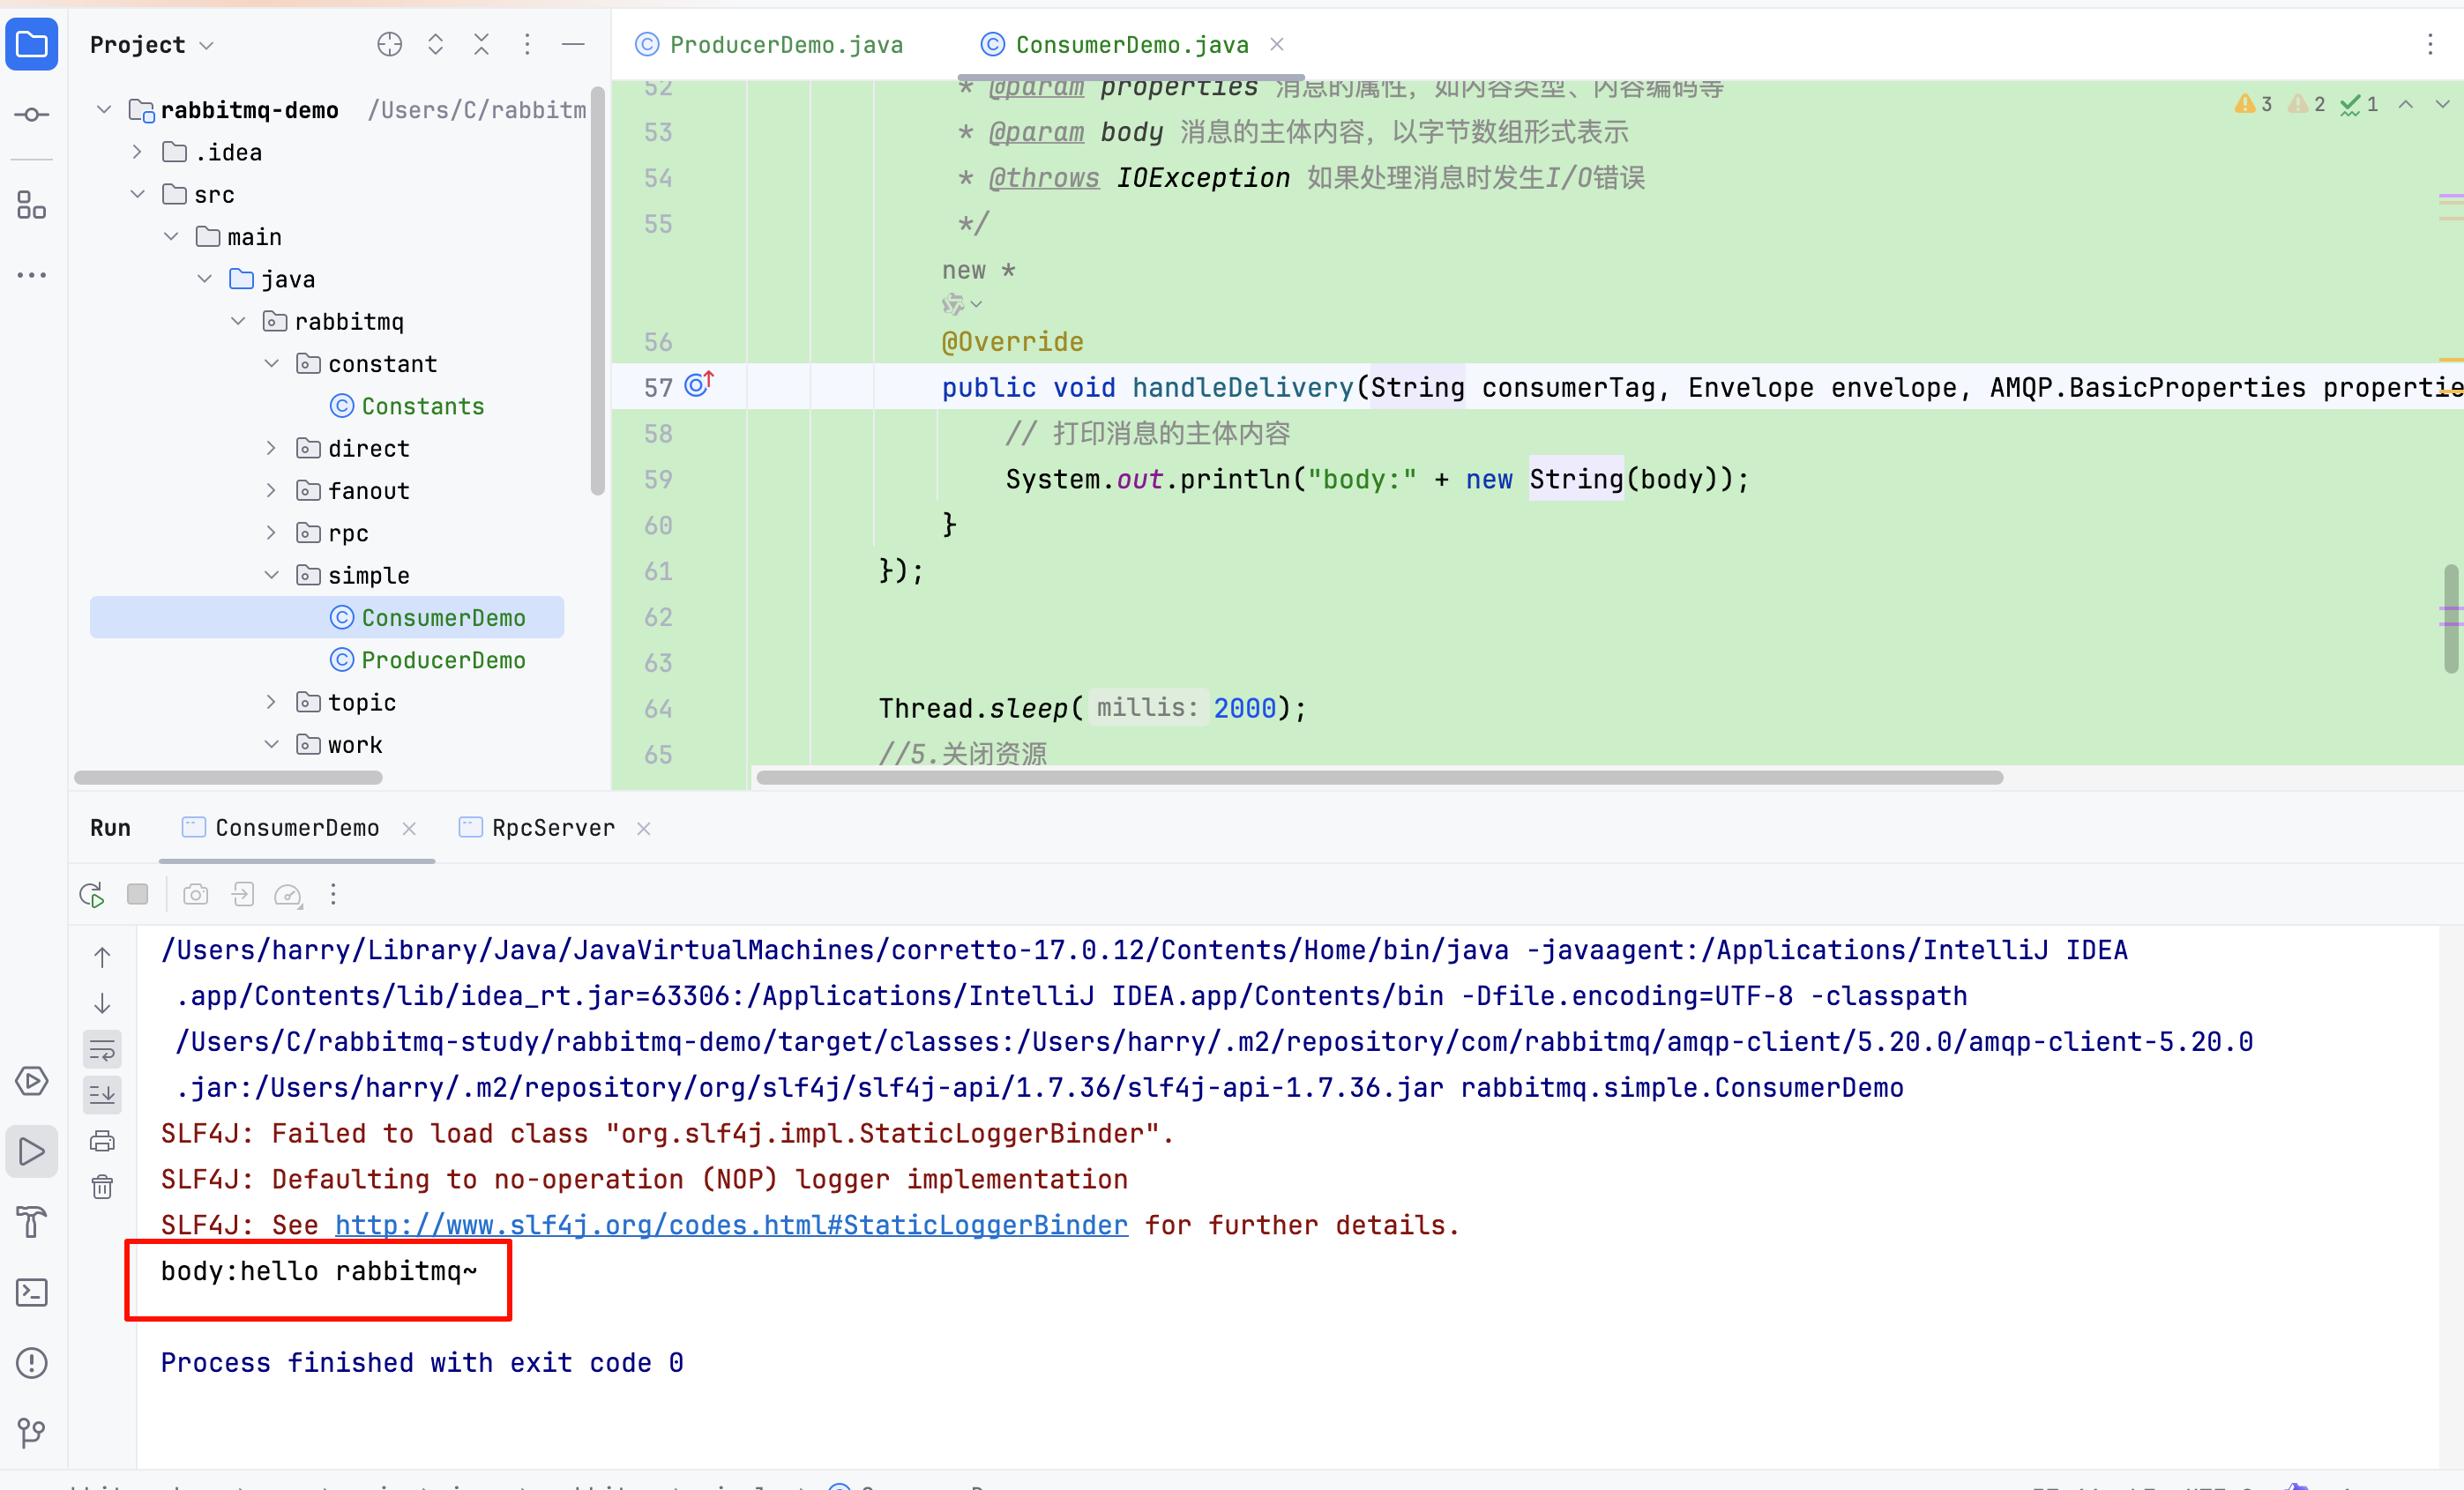Image resolution: width=2464 pixels, height=1490 pixels.
Task: Open the Commit tool window icon
Action: coord(31,115)
